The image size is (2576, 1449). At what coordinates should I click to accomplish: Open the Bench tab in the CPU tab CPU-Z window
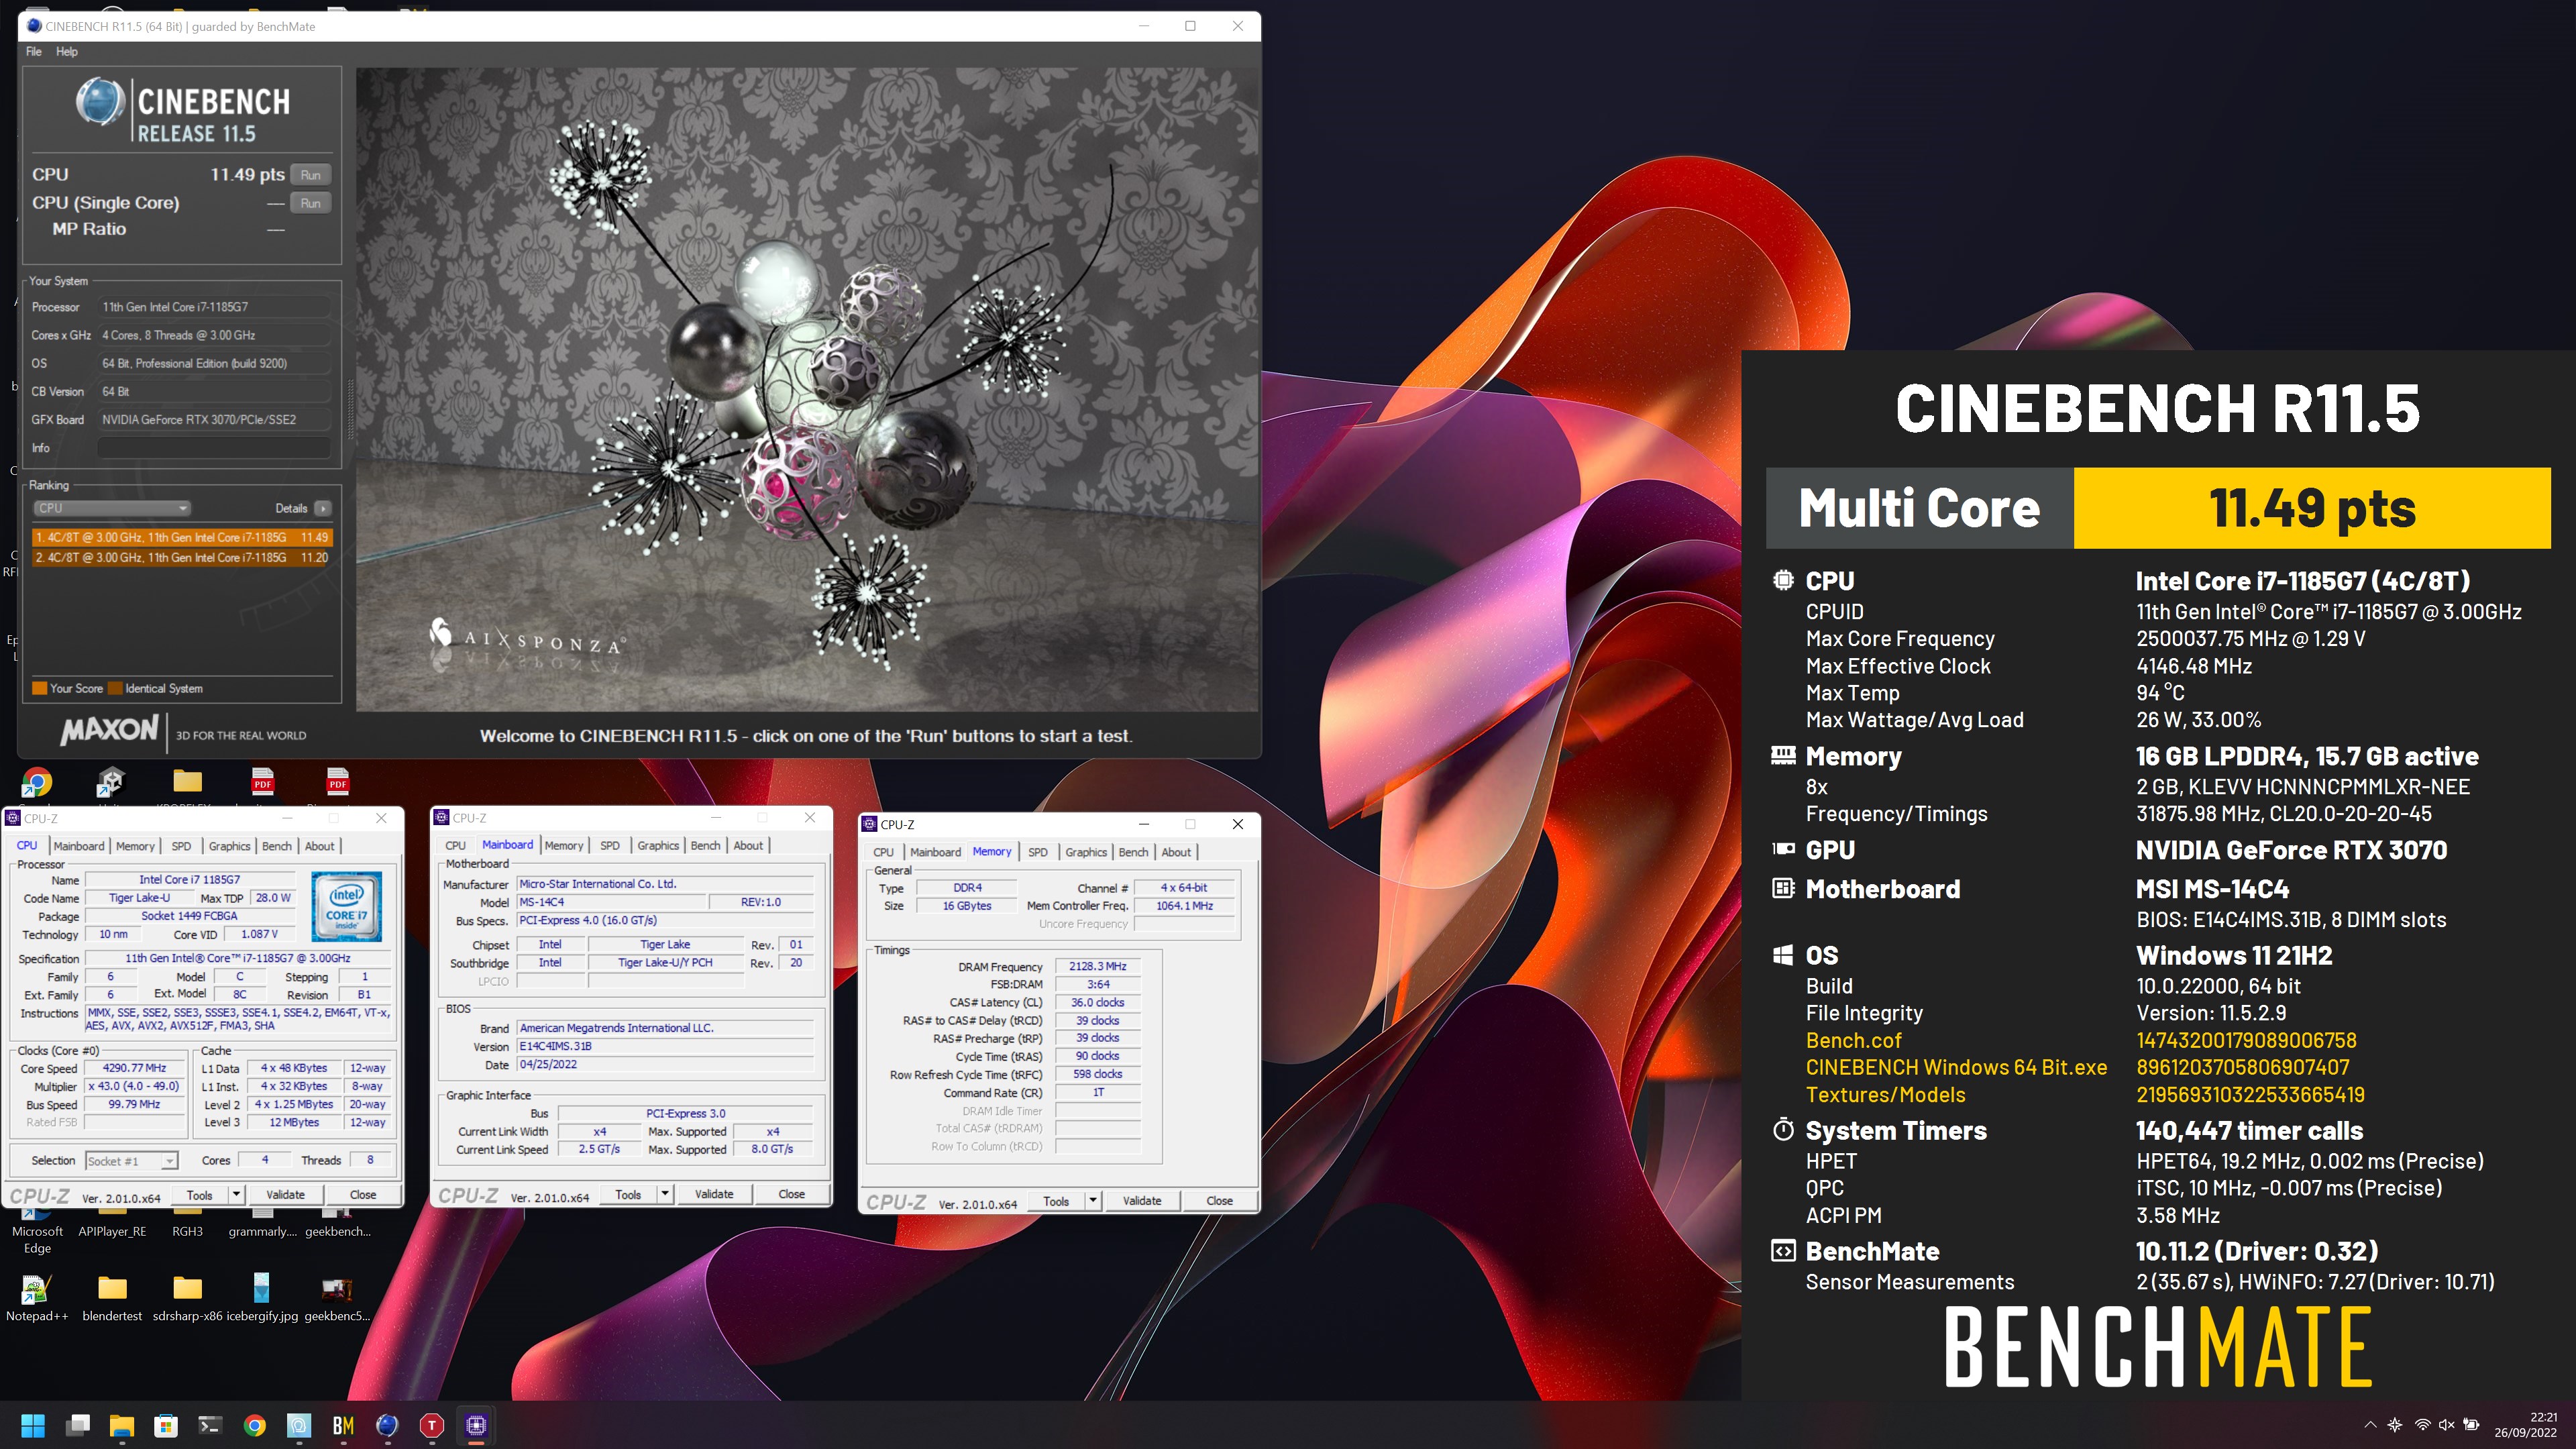point(277,846)
